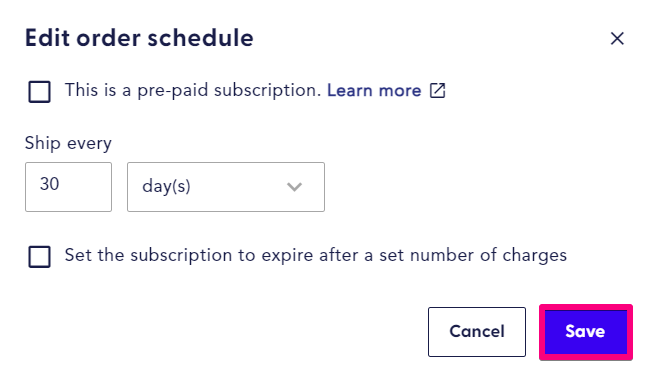Click the 'Set the subscription to expire' label text

pyautogui.click(x=316, y=255)
